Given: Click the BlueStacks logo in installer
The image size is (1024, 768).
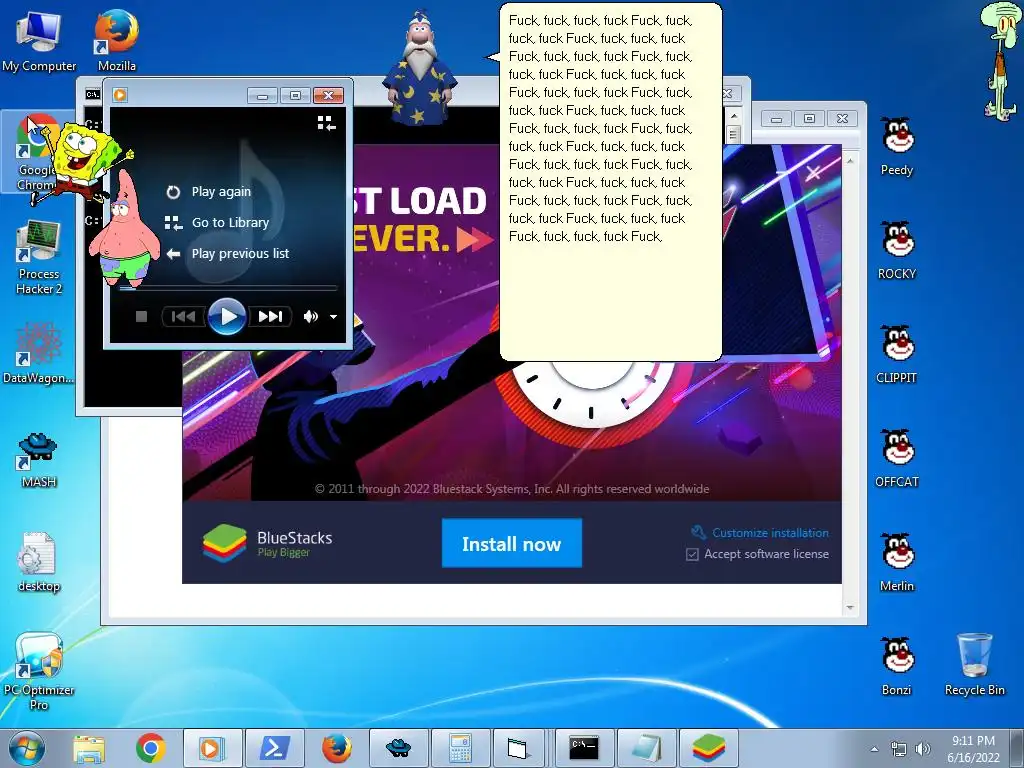Looking at the screenshot, I should [224, 543].
